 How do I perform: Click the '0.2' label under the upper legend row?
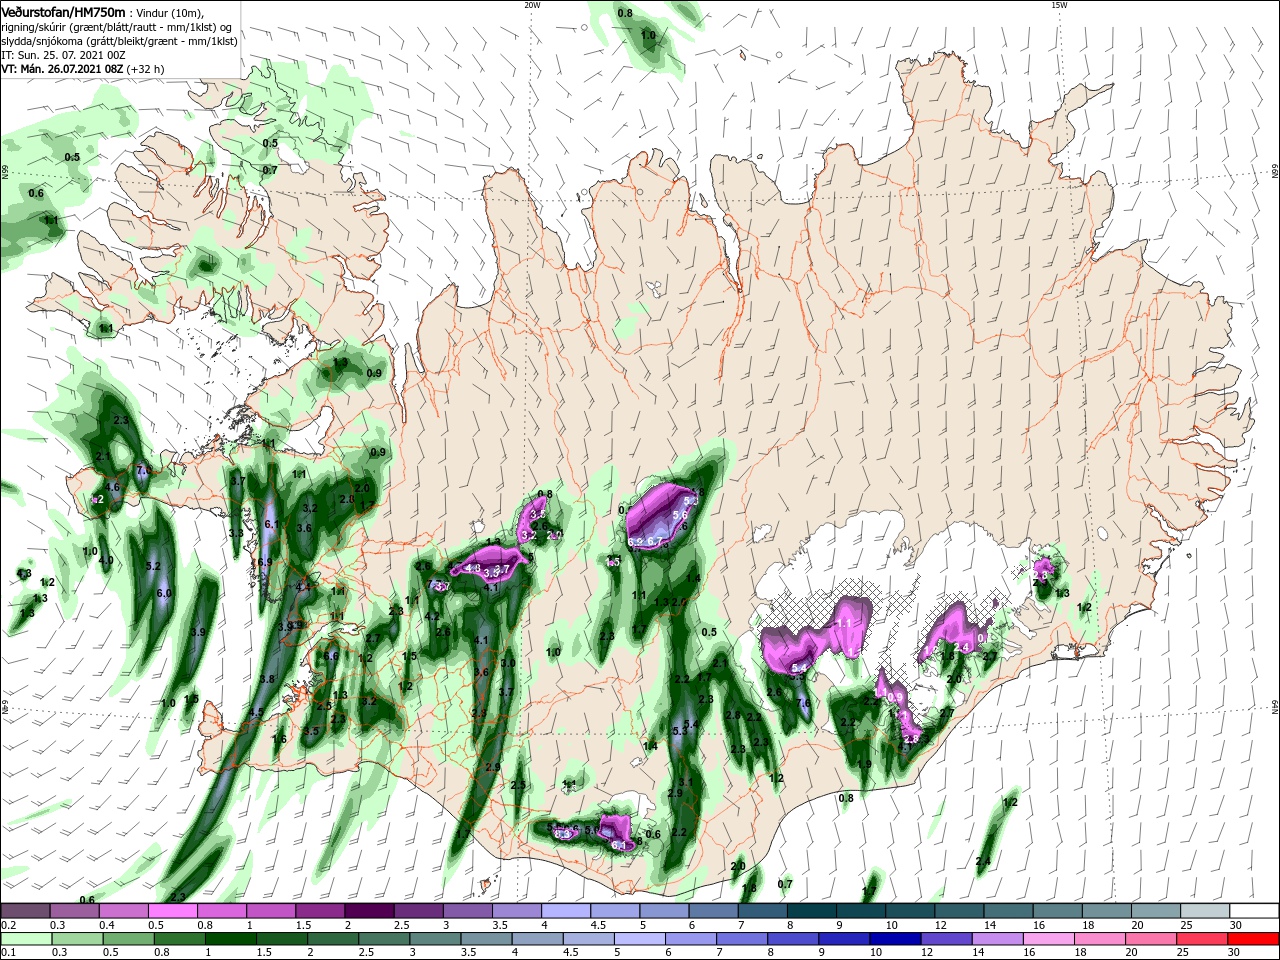coord(8,925)
